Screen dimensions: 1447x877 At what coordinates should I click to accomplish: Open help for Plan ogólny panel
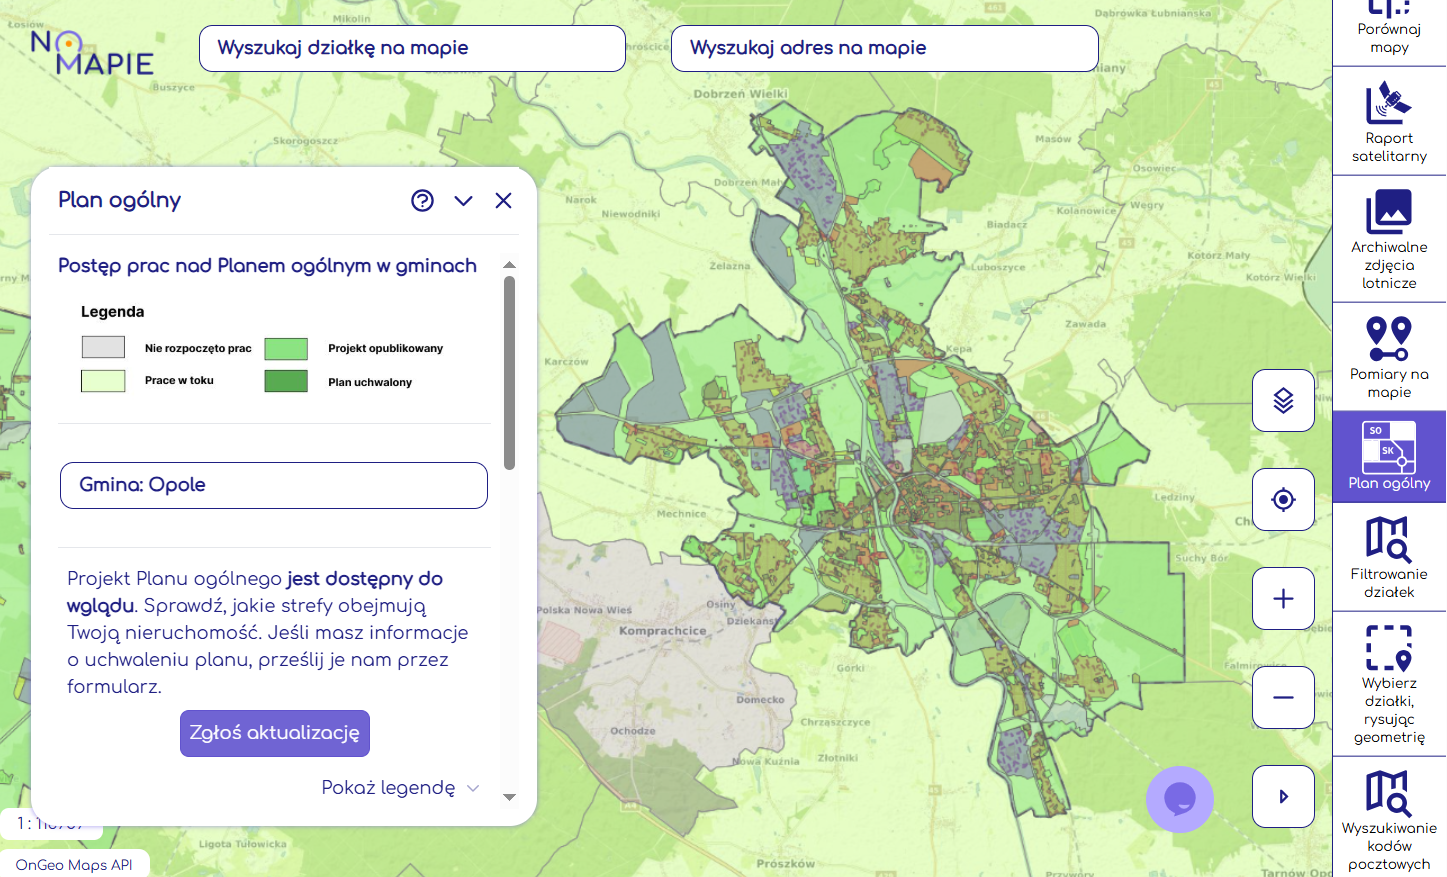click(422, 201)
